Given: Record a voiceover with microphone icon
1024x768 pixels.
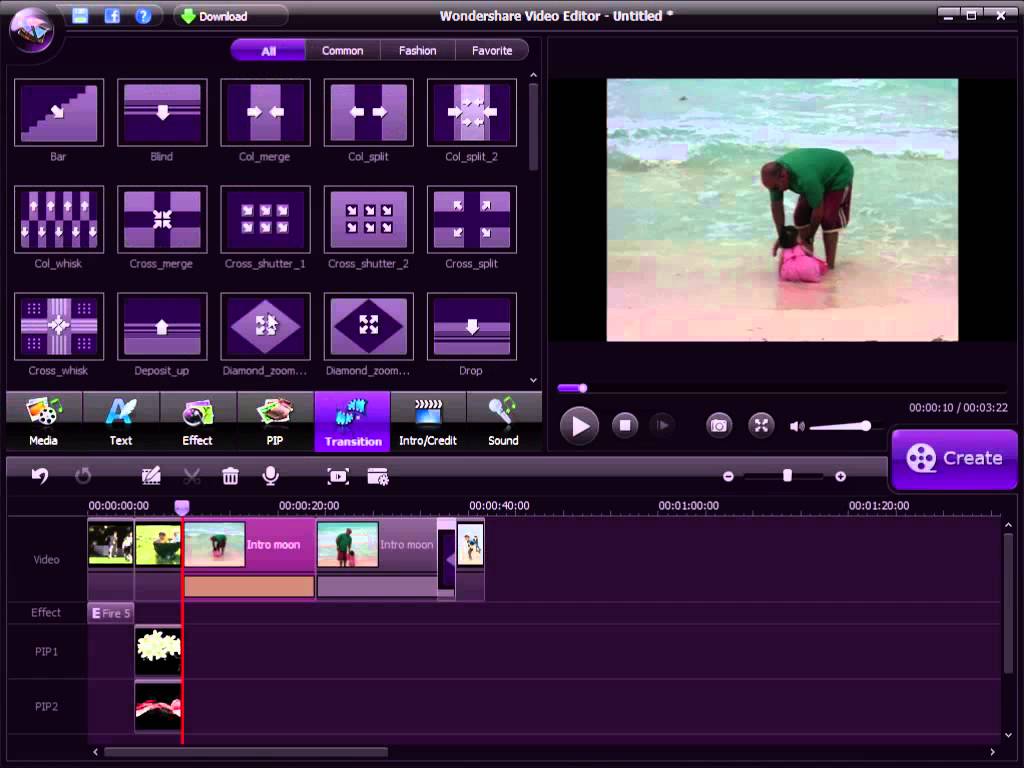Looking at the screenshot, I should [x=270, y=476].
